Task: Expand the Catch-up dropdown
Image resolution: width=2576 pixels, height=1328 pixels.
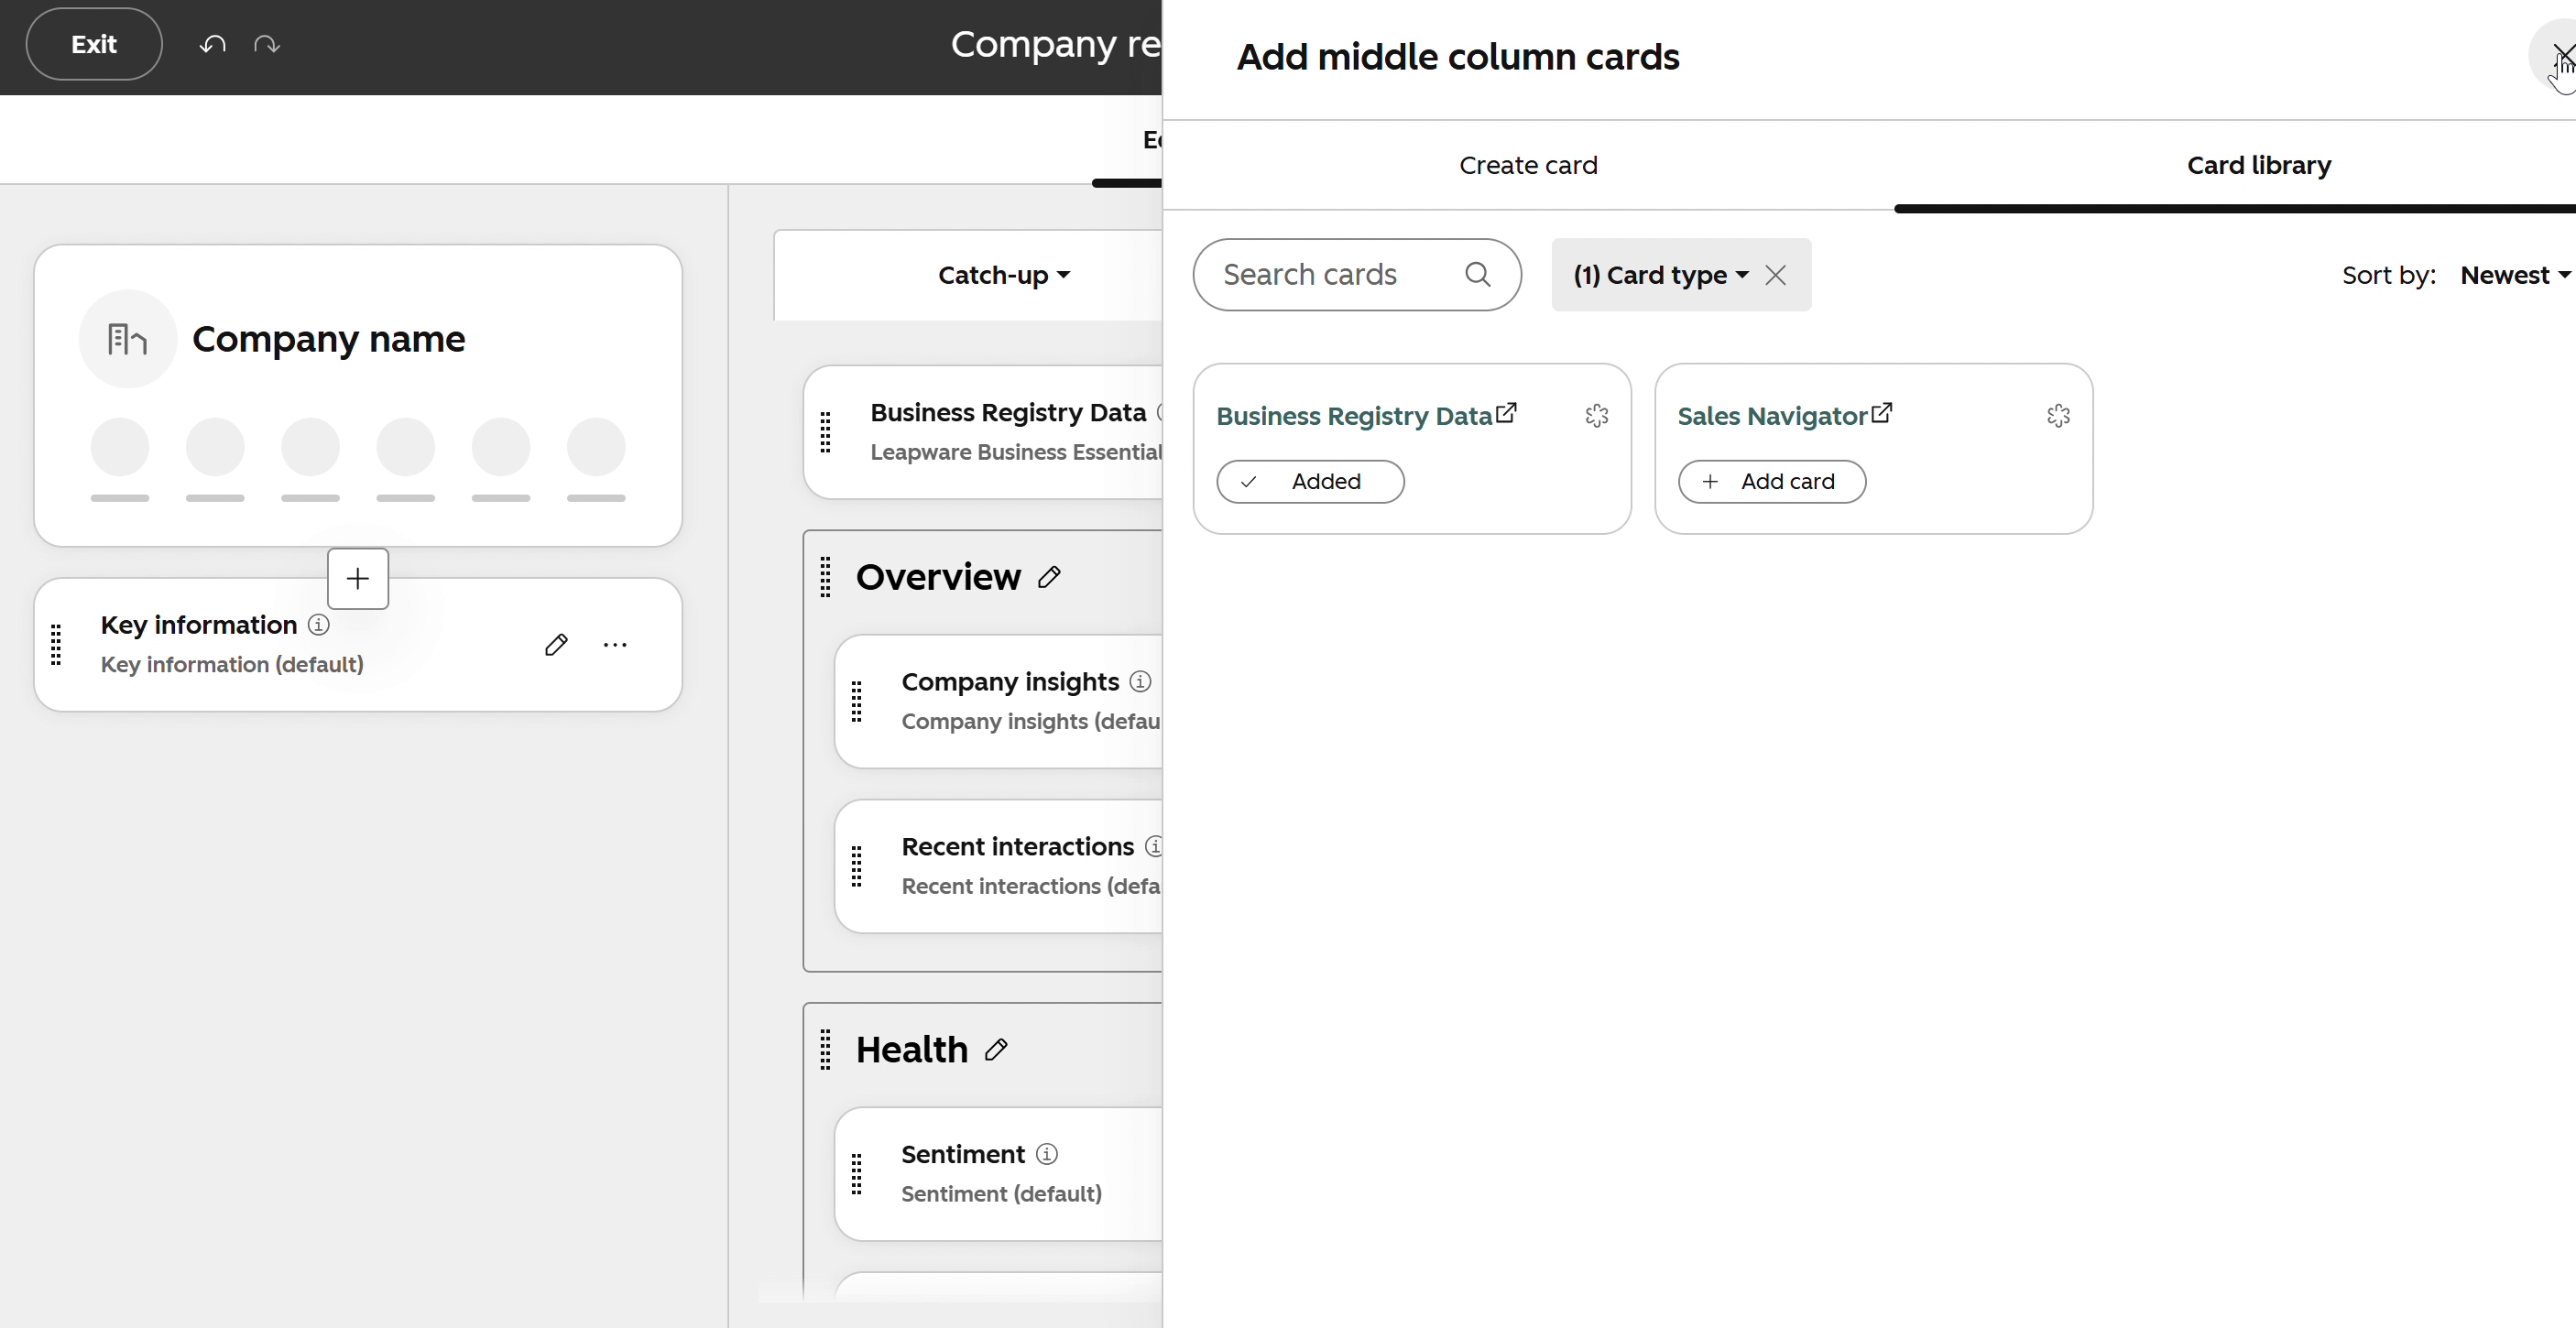Action: tap(1003, 275)
